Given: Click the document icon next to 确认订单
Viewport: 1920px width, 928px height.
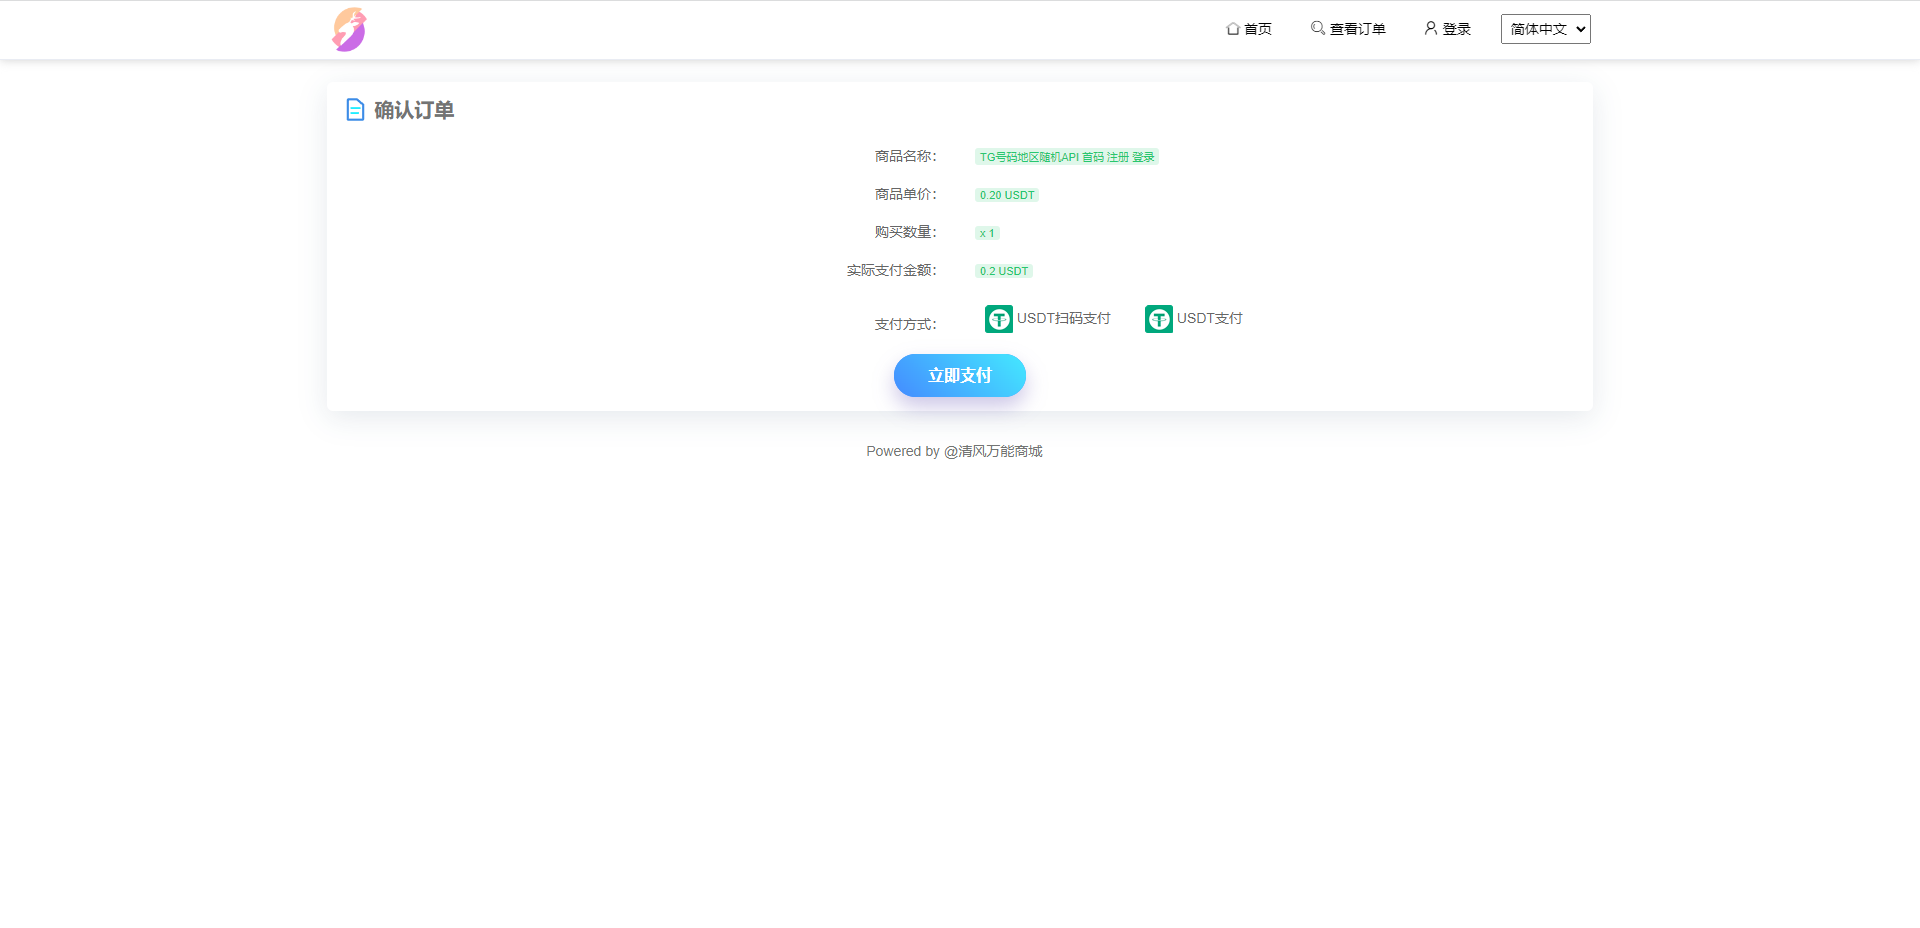Looking at the screenshot, I should [x=355, y=110].
